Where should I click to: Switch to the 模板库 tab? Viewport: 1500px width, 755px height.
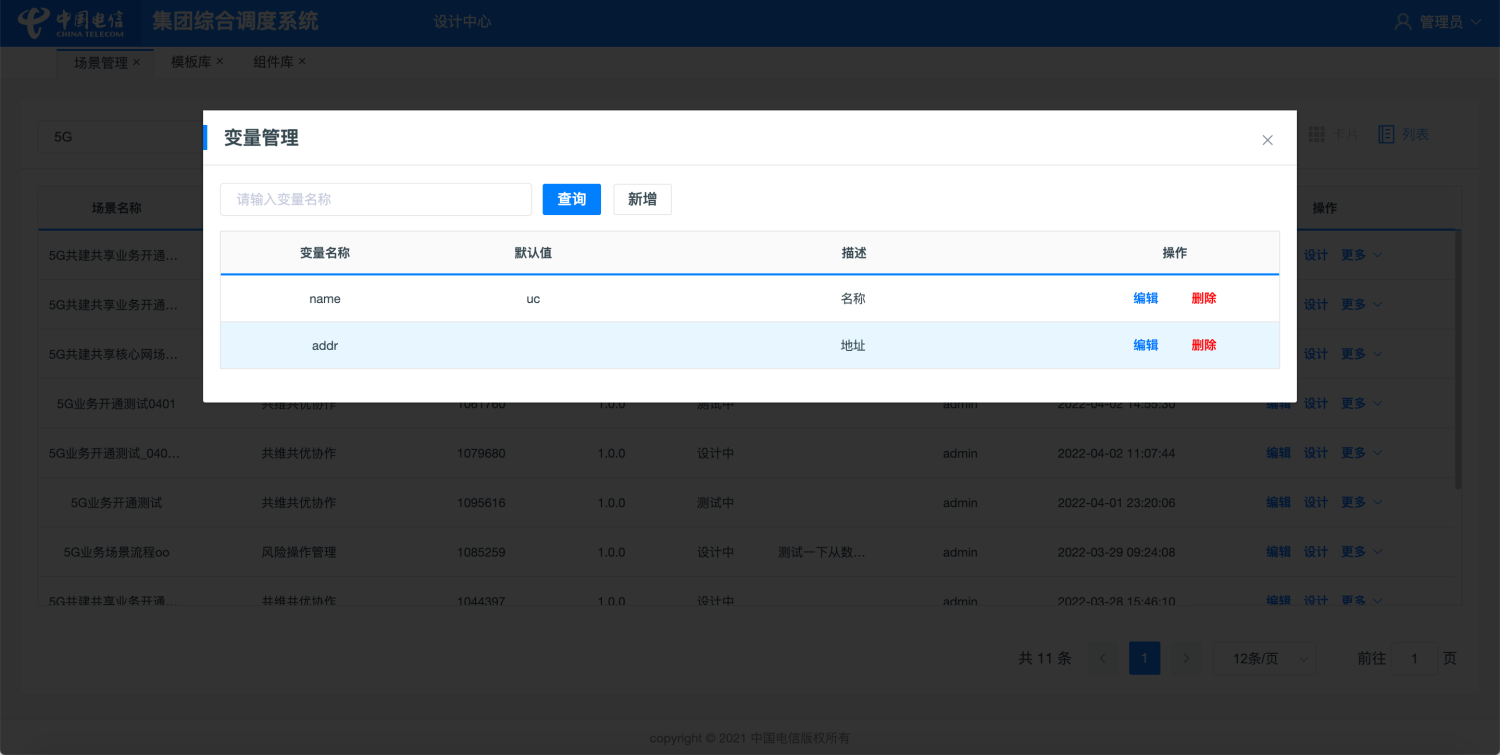pos(191,62)
